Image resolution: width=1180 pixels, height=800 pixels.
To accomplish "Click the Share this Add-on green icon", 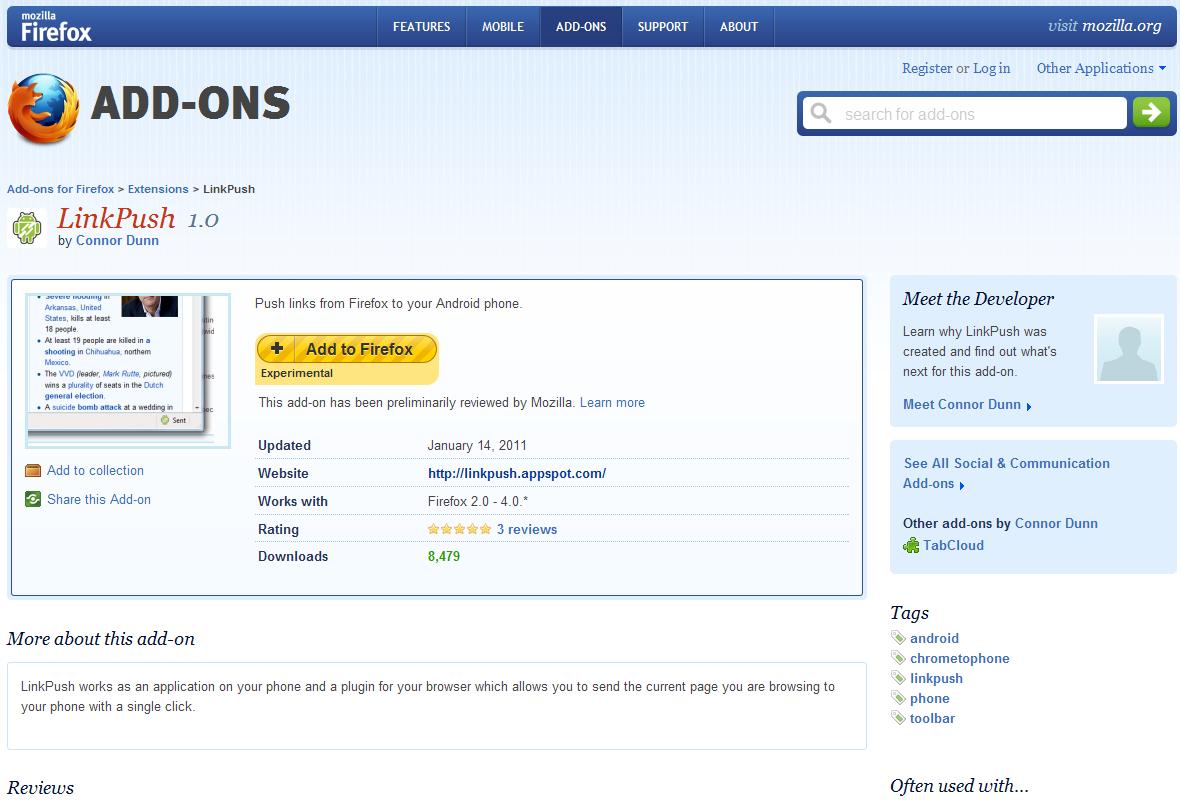I will point(33,499).
